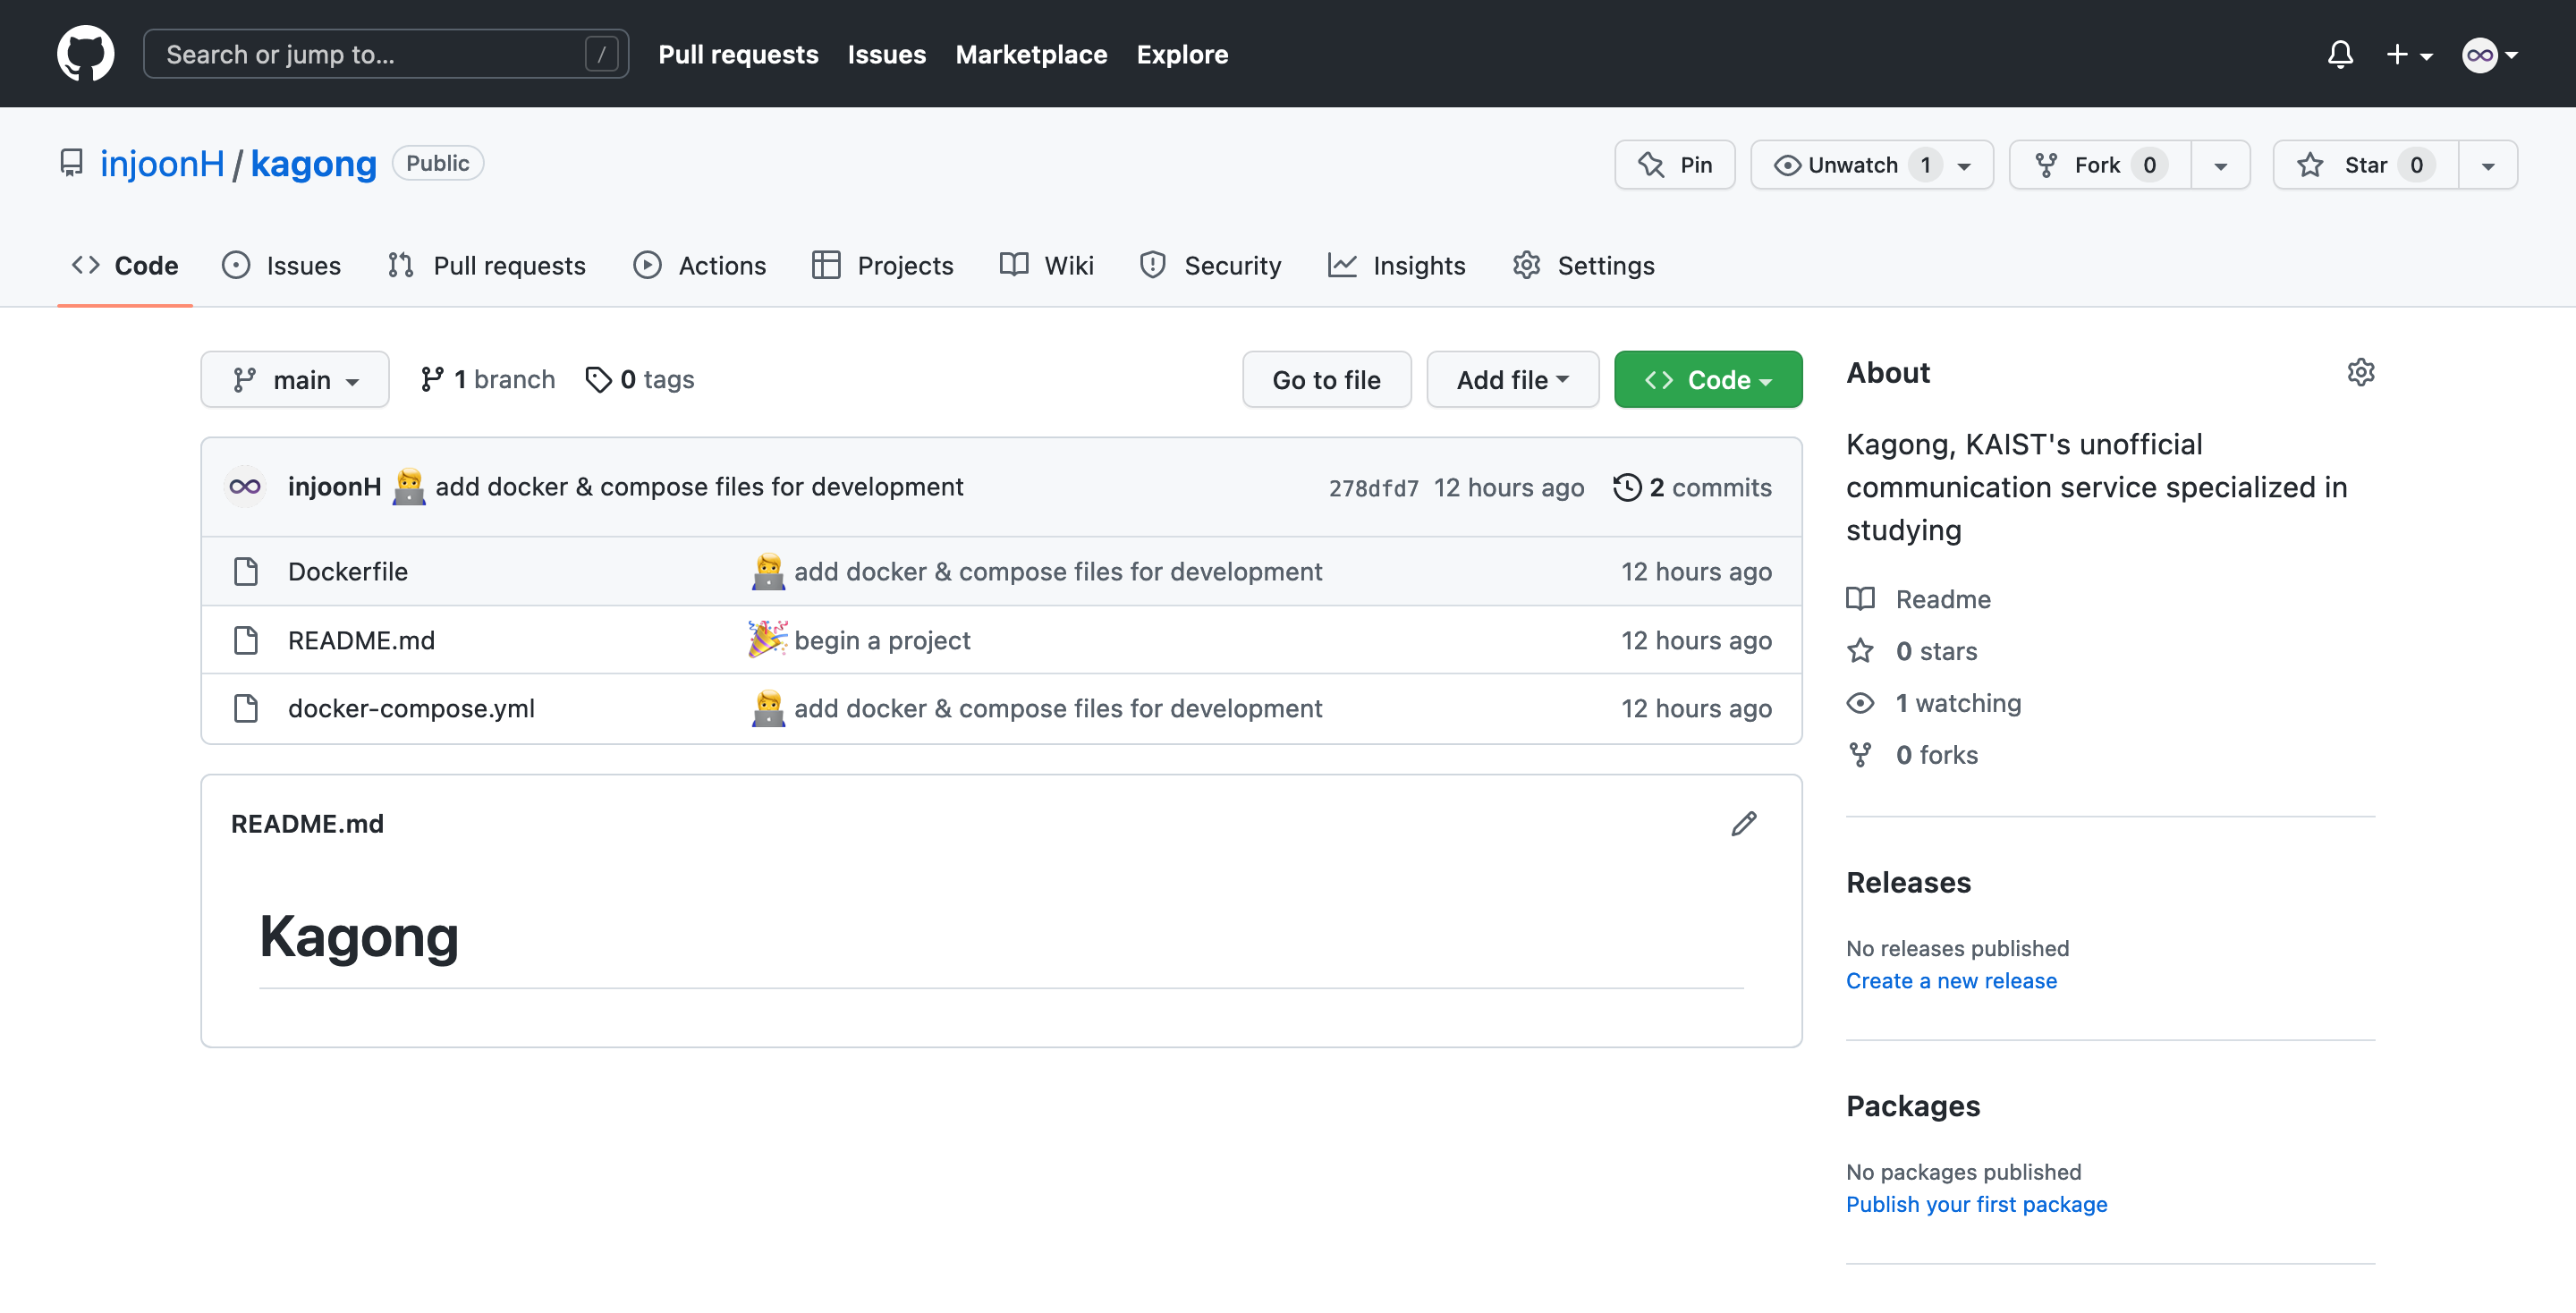
Task: Select the Issues tab icon
Action: click(235, 265)
